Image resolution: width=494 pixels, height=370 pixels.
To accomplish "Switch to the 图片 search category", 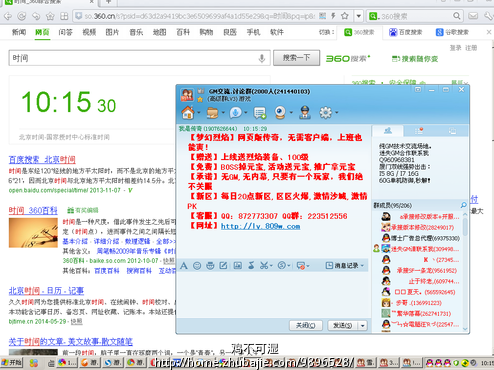I will 112,32.
